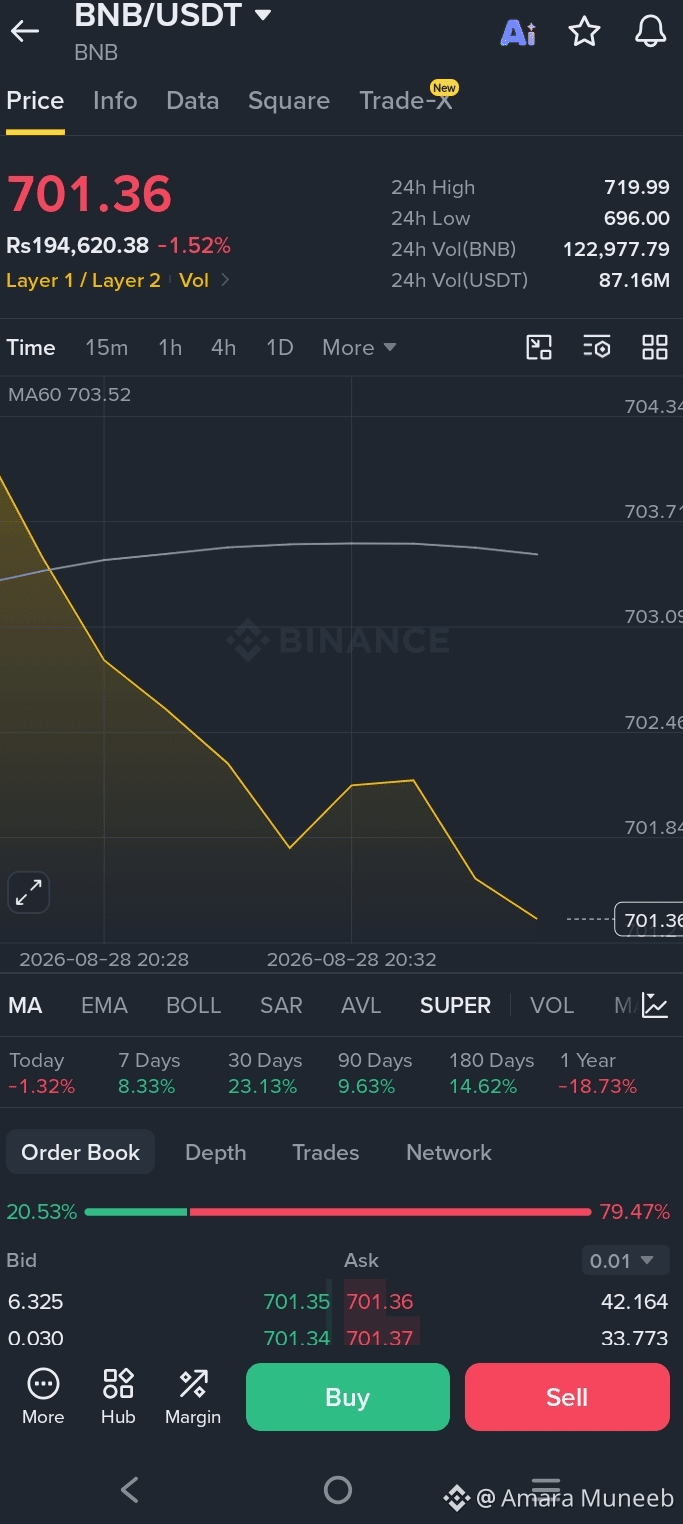Toggle the BOLL indicator
This screenshot has height=1524, width=683.
(x=193, y=1005)
